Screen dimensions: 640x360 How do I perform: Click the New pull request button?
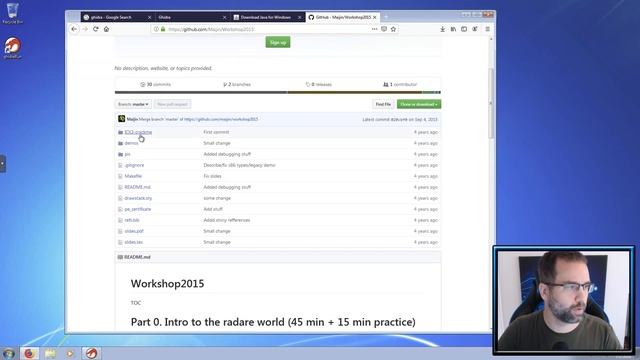coord(172,104)
